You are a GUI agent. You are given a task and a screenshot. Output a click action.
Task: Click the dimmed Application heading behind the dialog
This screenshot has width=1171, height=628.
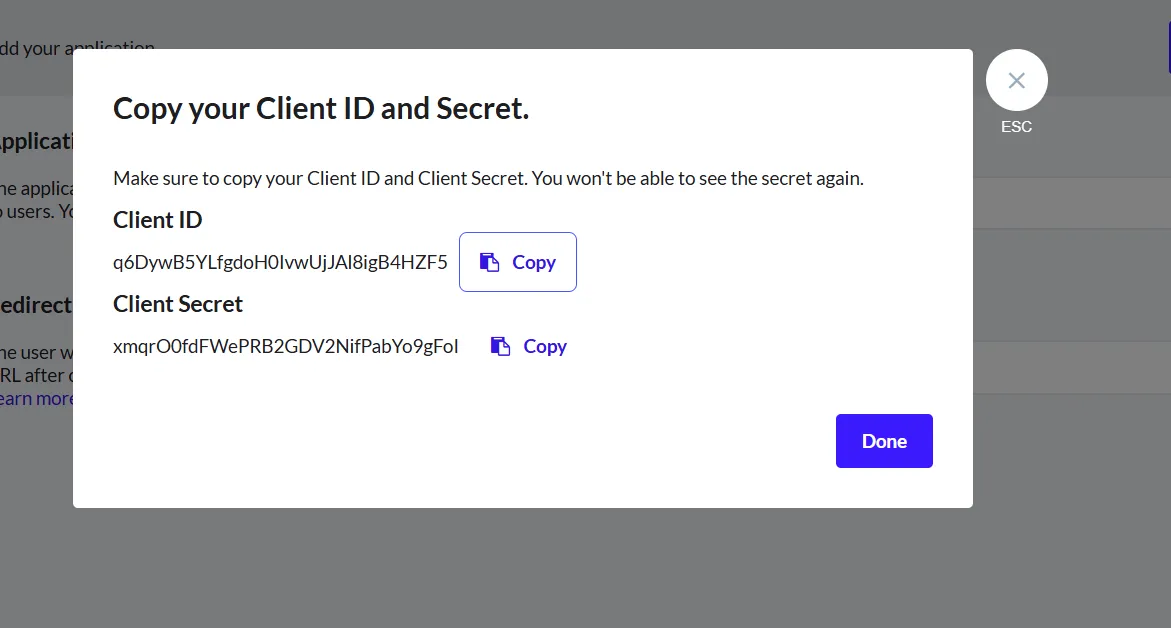coord(37,141)
